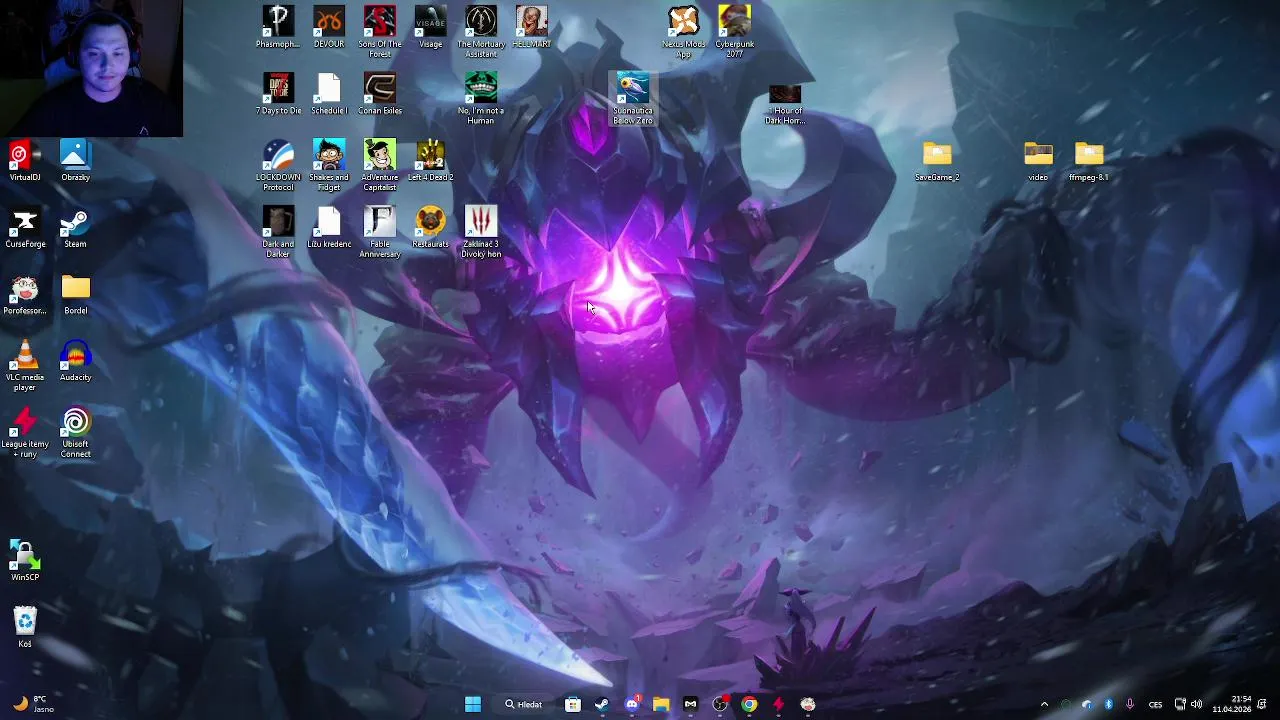Select Shakes and Fidget icon
The width and height of the screenshot is (1280, 720).
329,165
